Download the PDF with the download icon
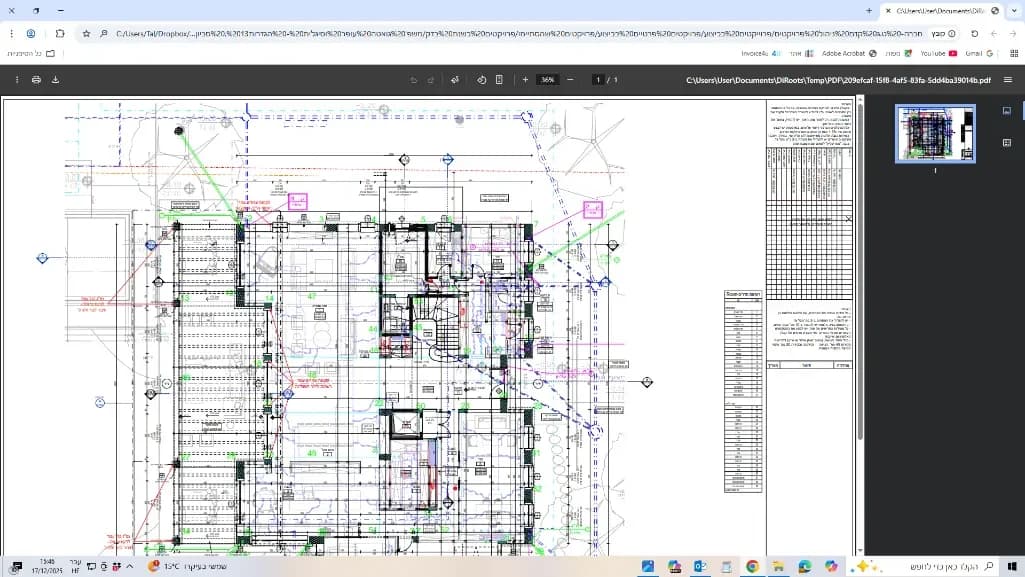The width and height of the screenshot is (1025, 577). tap(55, 80)
